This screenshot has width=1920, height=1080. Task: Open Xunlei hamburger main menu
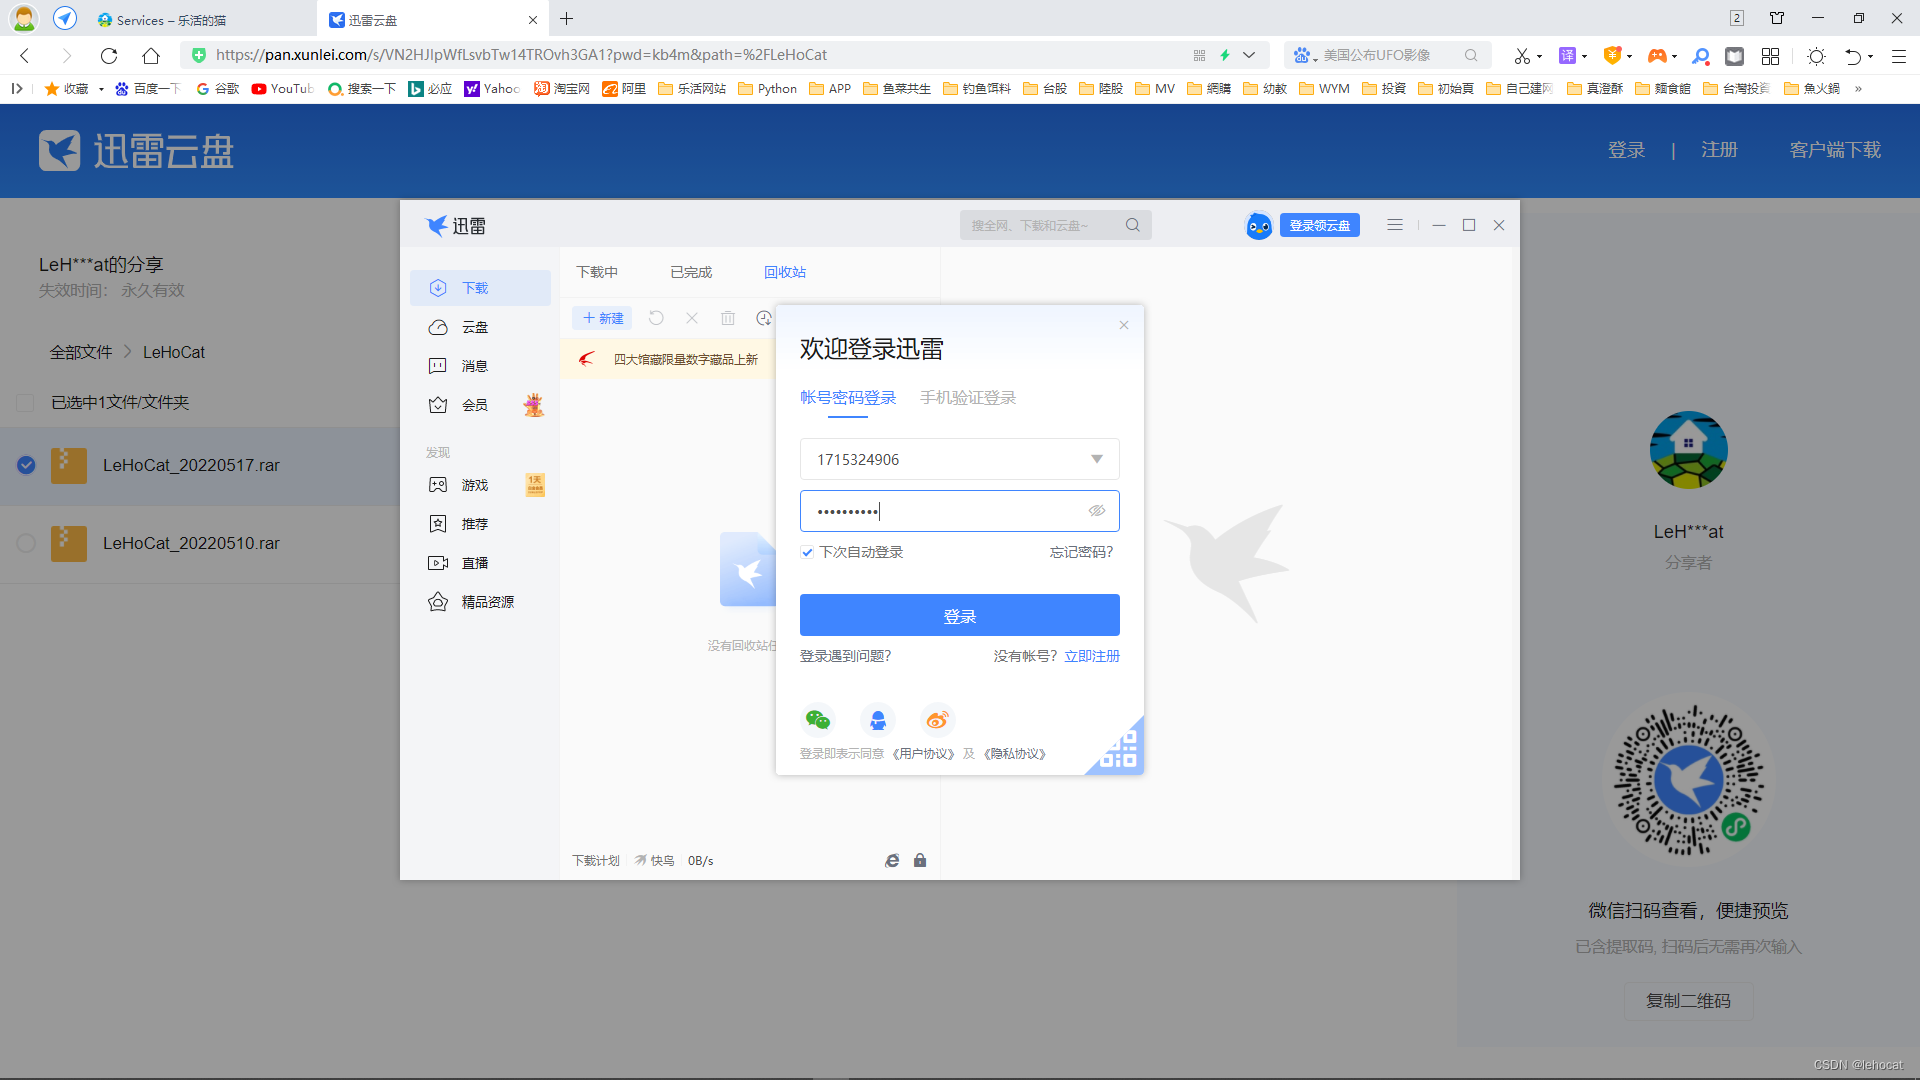pos(1394,225)
